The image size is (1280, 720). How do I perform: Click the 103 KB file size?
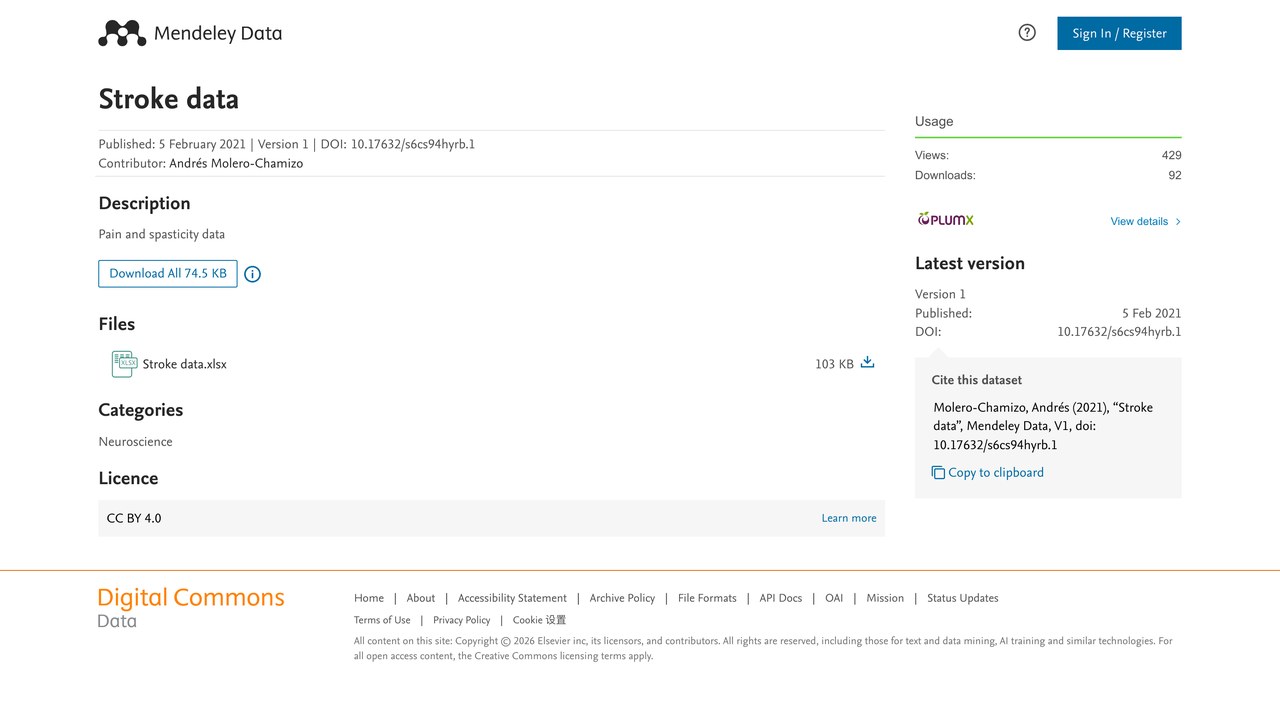pos(834,364)
